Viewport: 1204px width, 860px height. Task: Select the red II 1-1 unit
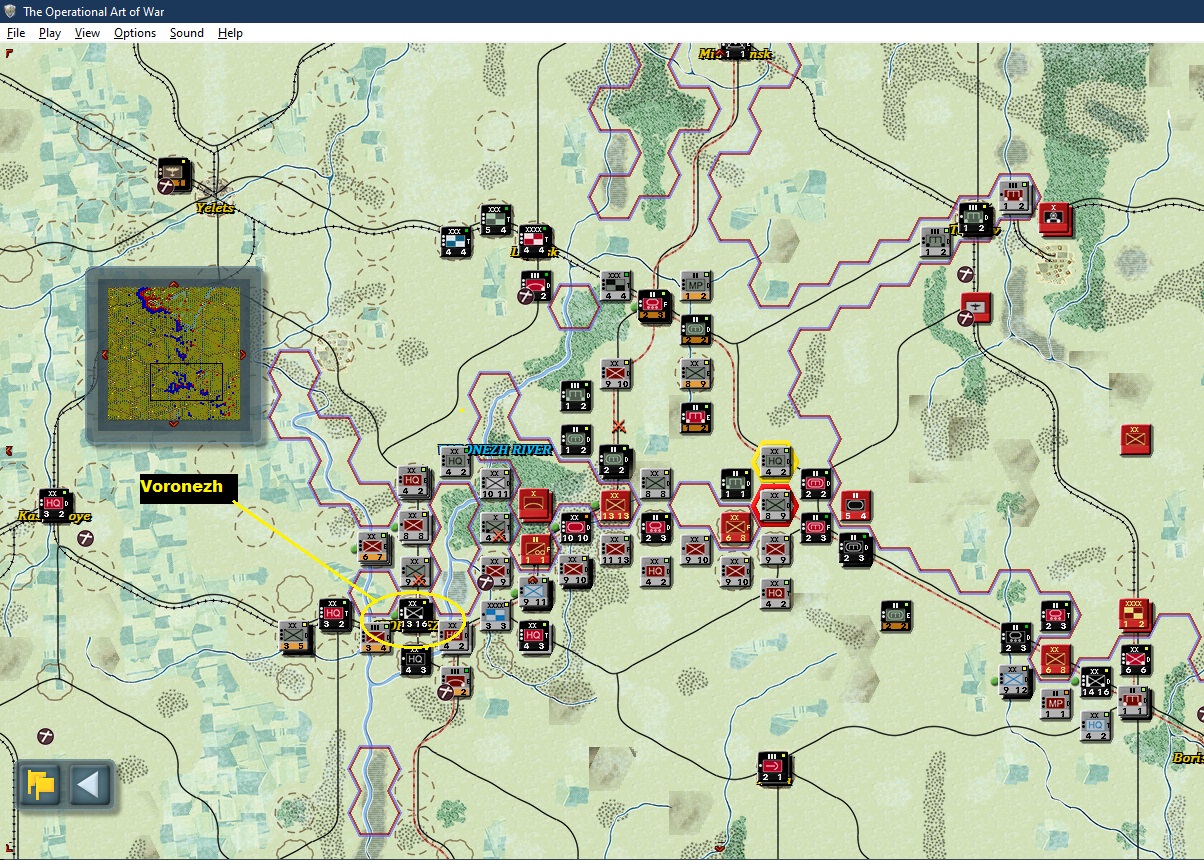535,550
